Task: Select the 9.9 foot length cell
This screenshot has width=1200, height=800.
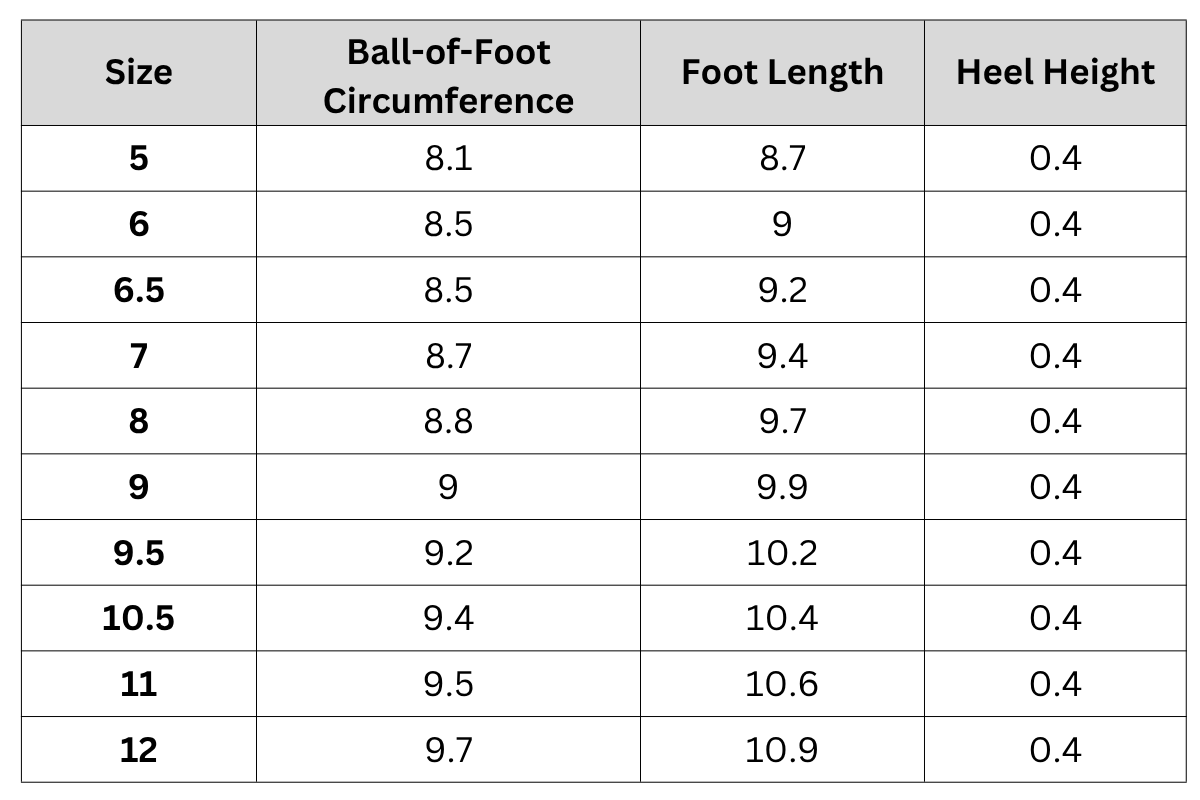Action: (x=782, y=487)
